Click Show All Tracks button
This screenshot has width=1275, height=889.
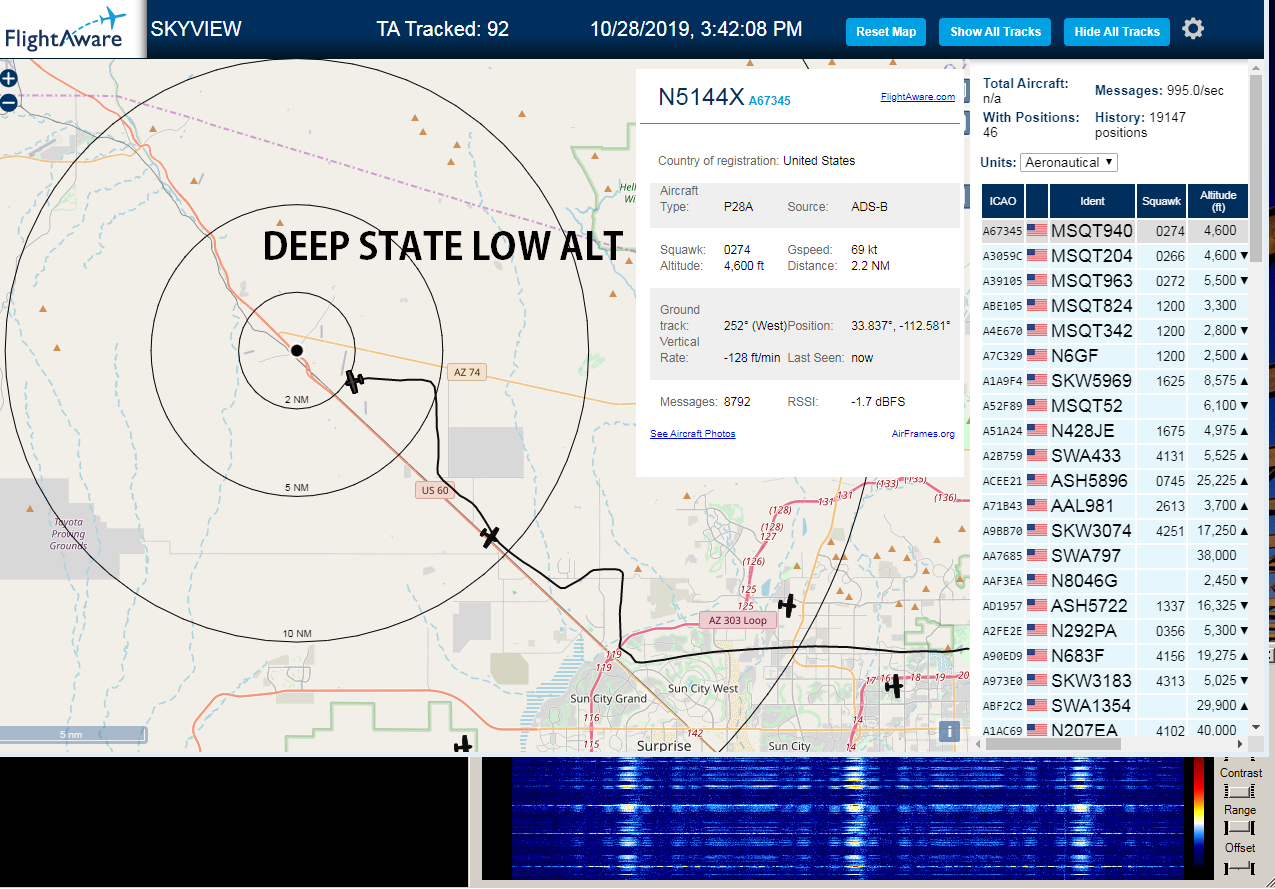coord(995,31)
